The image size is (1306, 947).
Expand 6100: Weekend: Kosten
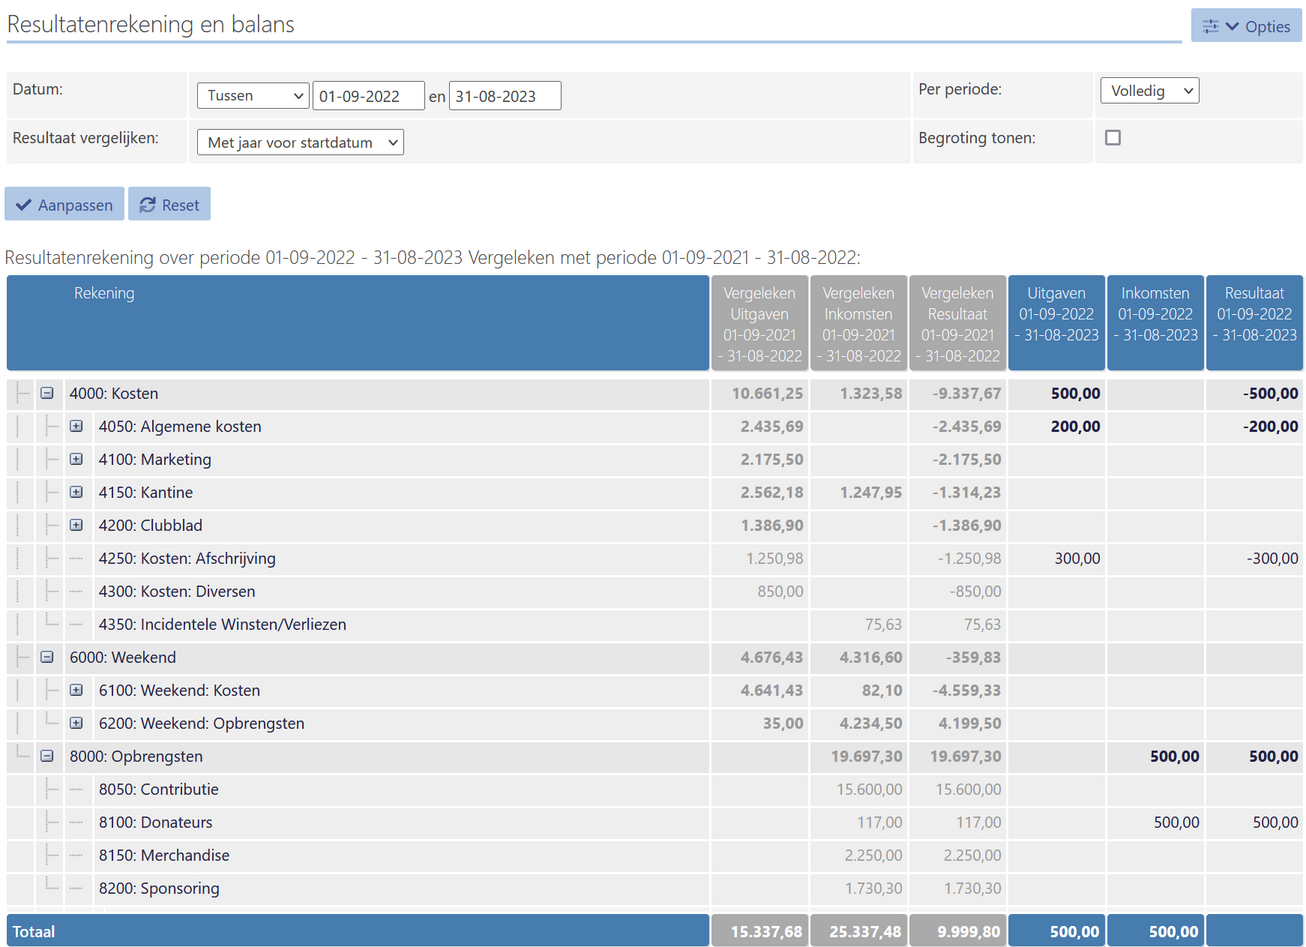tap(76, 691)
